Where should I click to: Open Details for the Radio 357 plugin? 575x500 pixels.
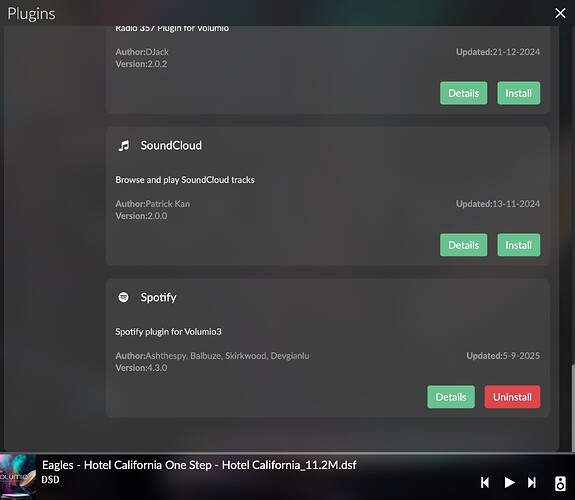tap(464, 93)
